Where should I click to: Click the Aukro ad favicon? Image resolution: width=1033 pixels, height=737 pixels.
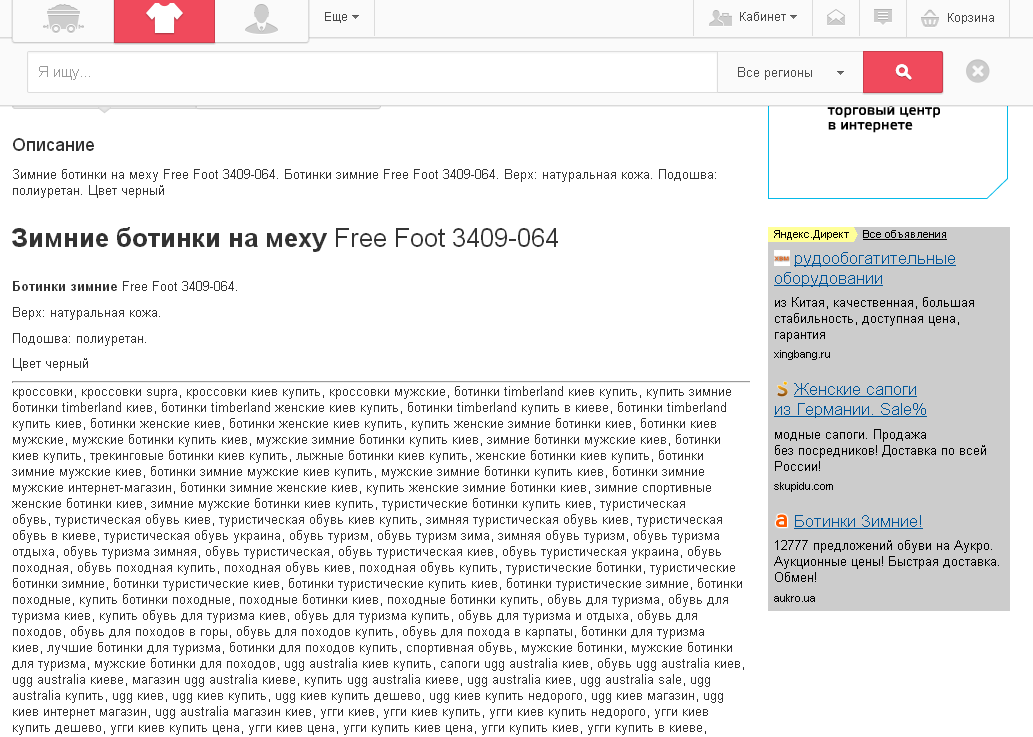point(781,521)
